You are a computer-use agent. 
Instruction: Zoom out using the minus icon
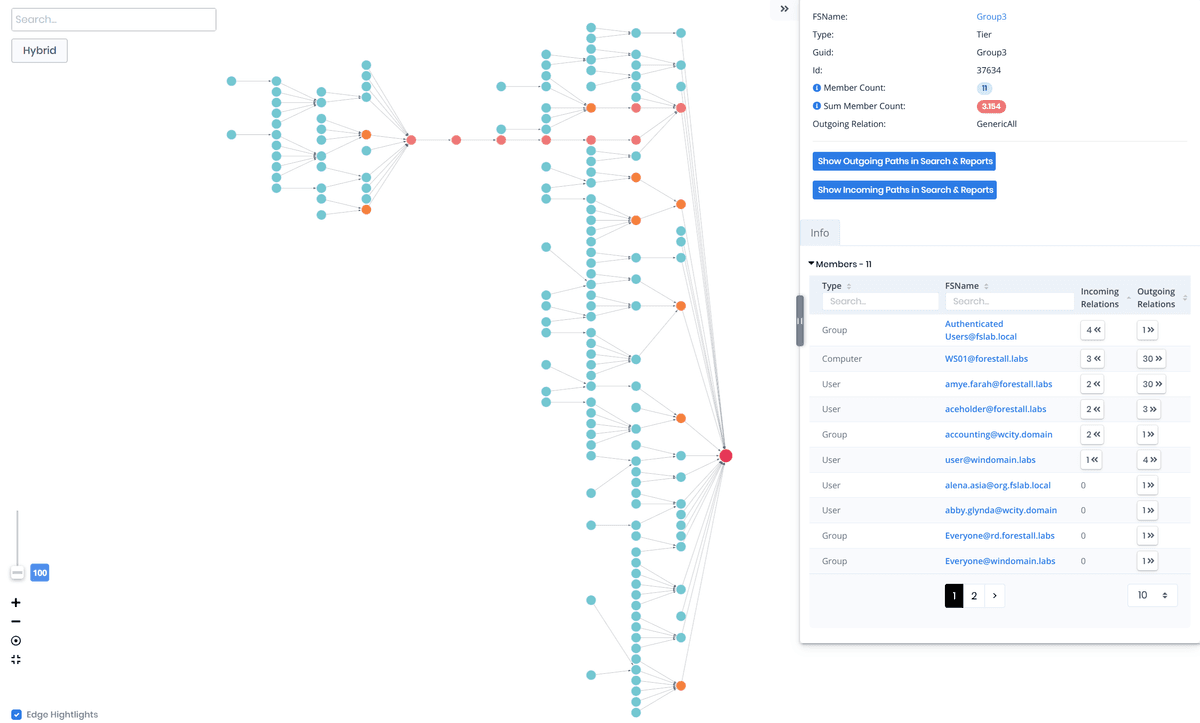[15, 621]
